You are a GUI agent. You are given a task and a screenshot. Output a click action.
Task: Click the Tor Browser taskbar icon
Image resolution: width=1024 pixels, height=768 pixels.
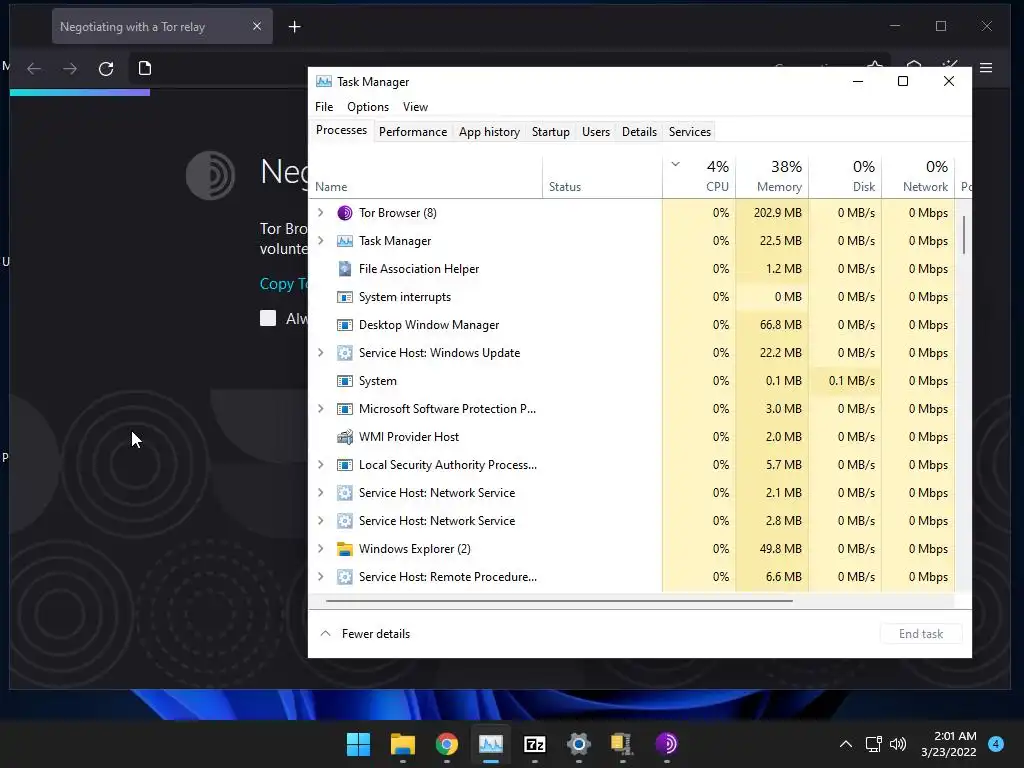coord(666,744)
